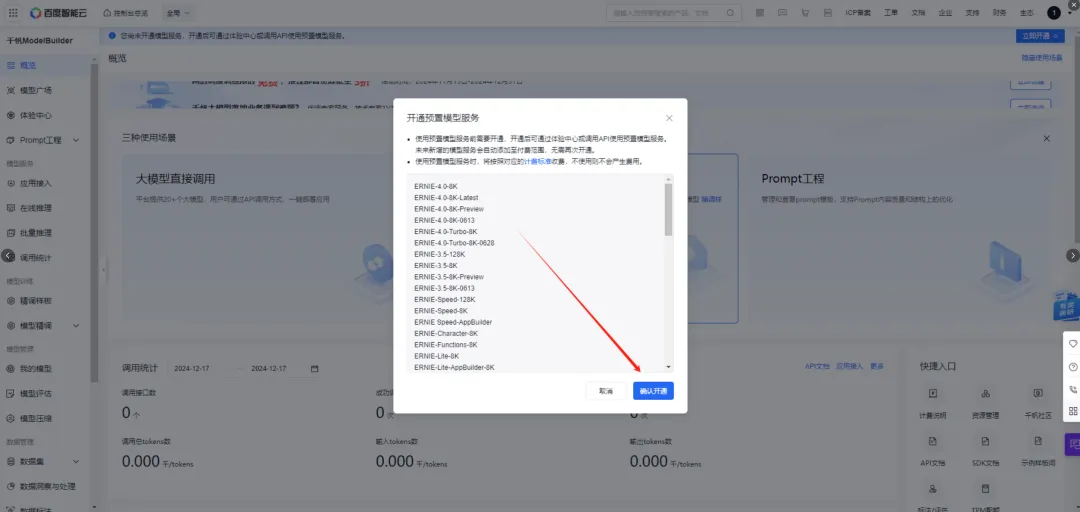This screenshot has height=512, width=1080.
Task: Open the 生态 menu
Action: point(1026,13)
